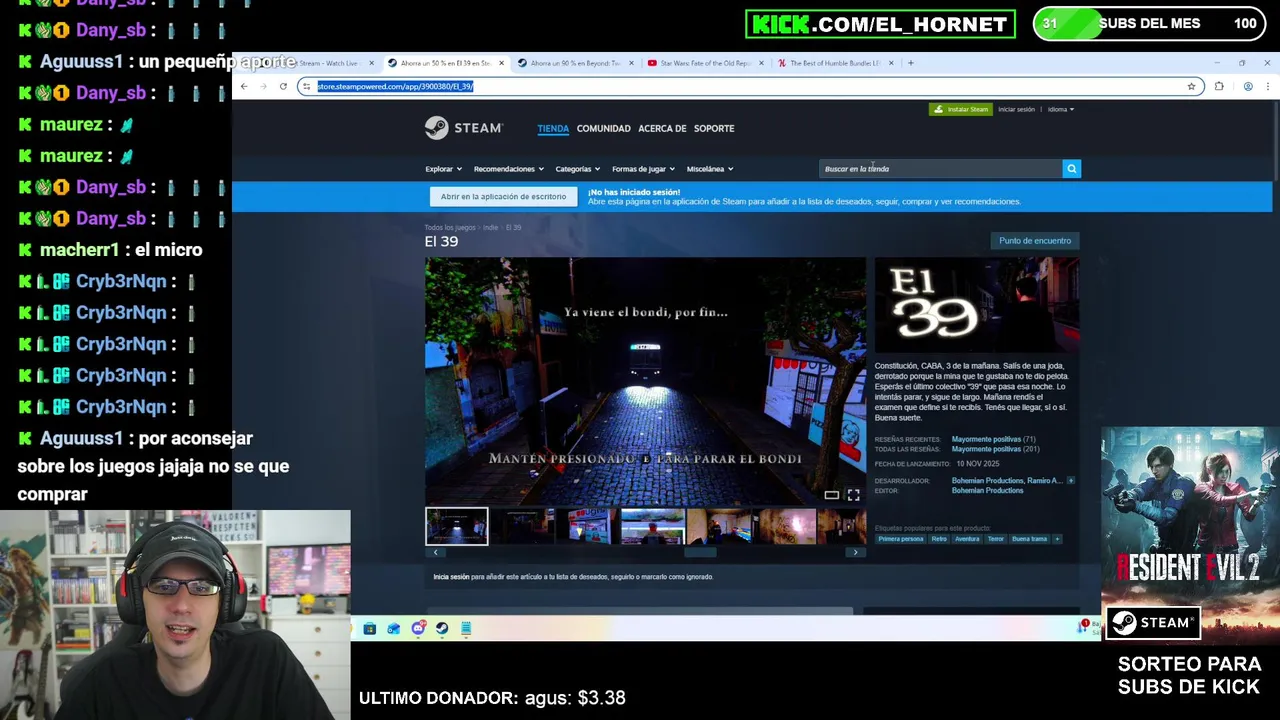Select the Aventura tag
Screen dimensions: 1280x720
(x=967, y=539)
